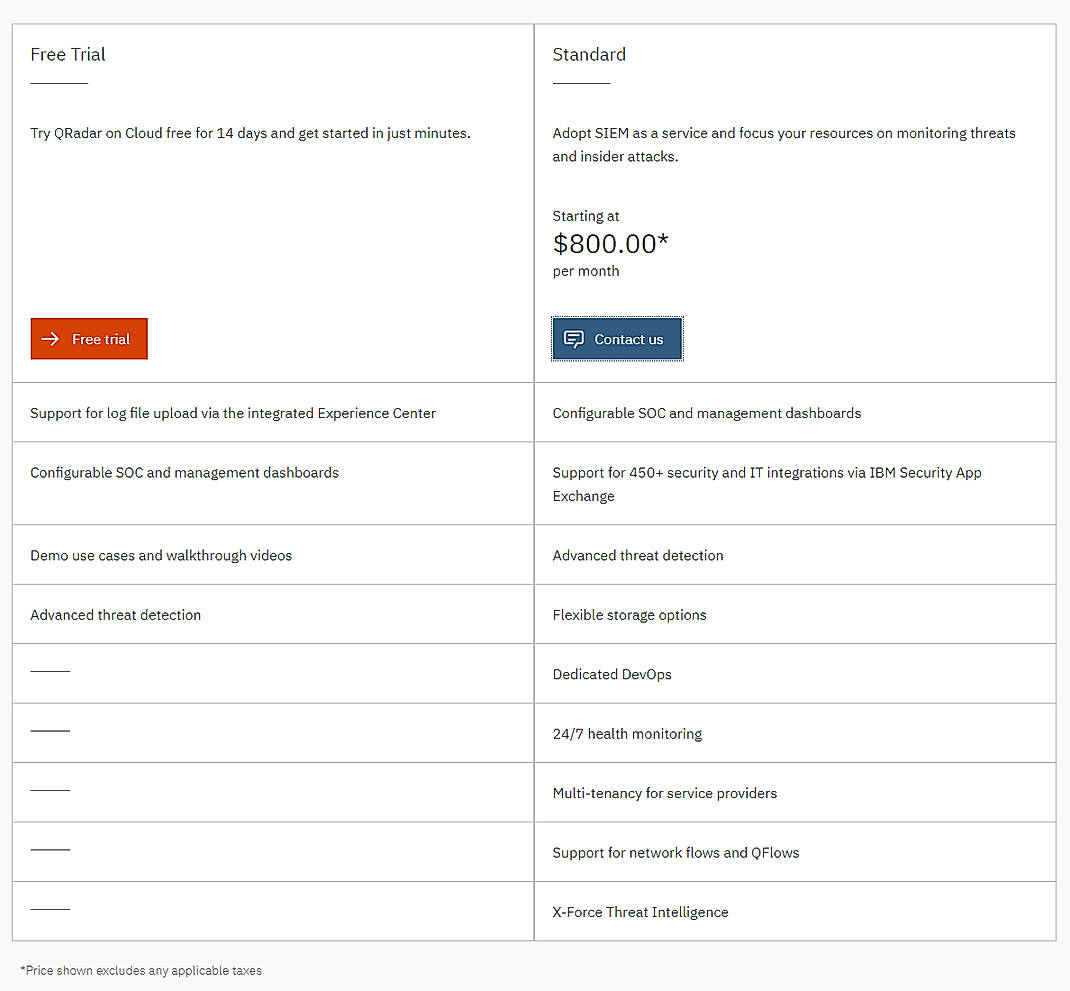Screen dimensions: 1070x991
Task: Click '24/7 health monitoring' row
Action: point(795,733)
